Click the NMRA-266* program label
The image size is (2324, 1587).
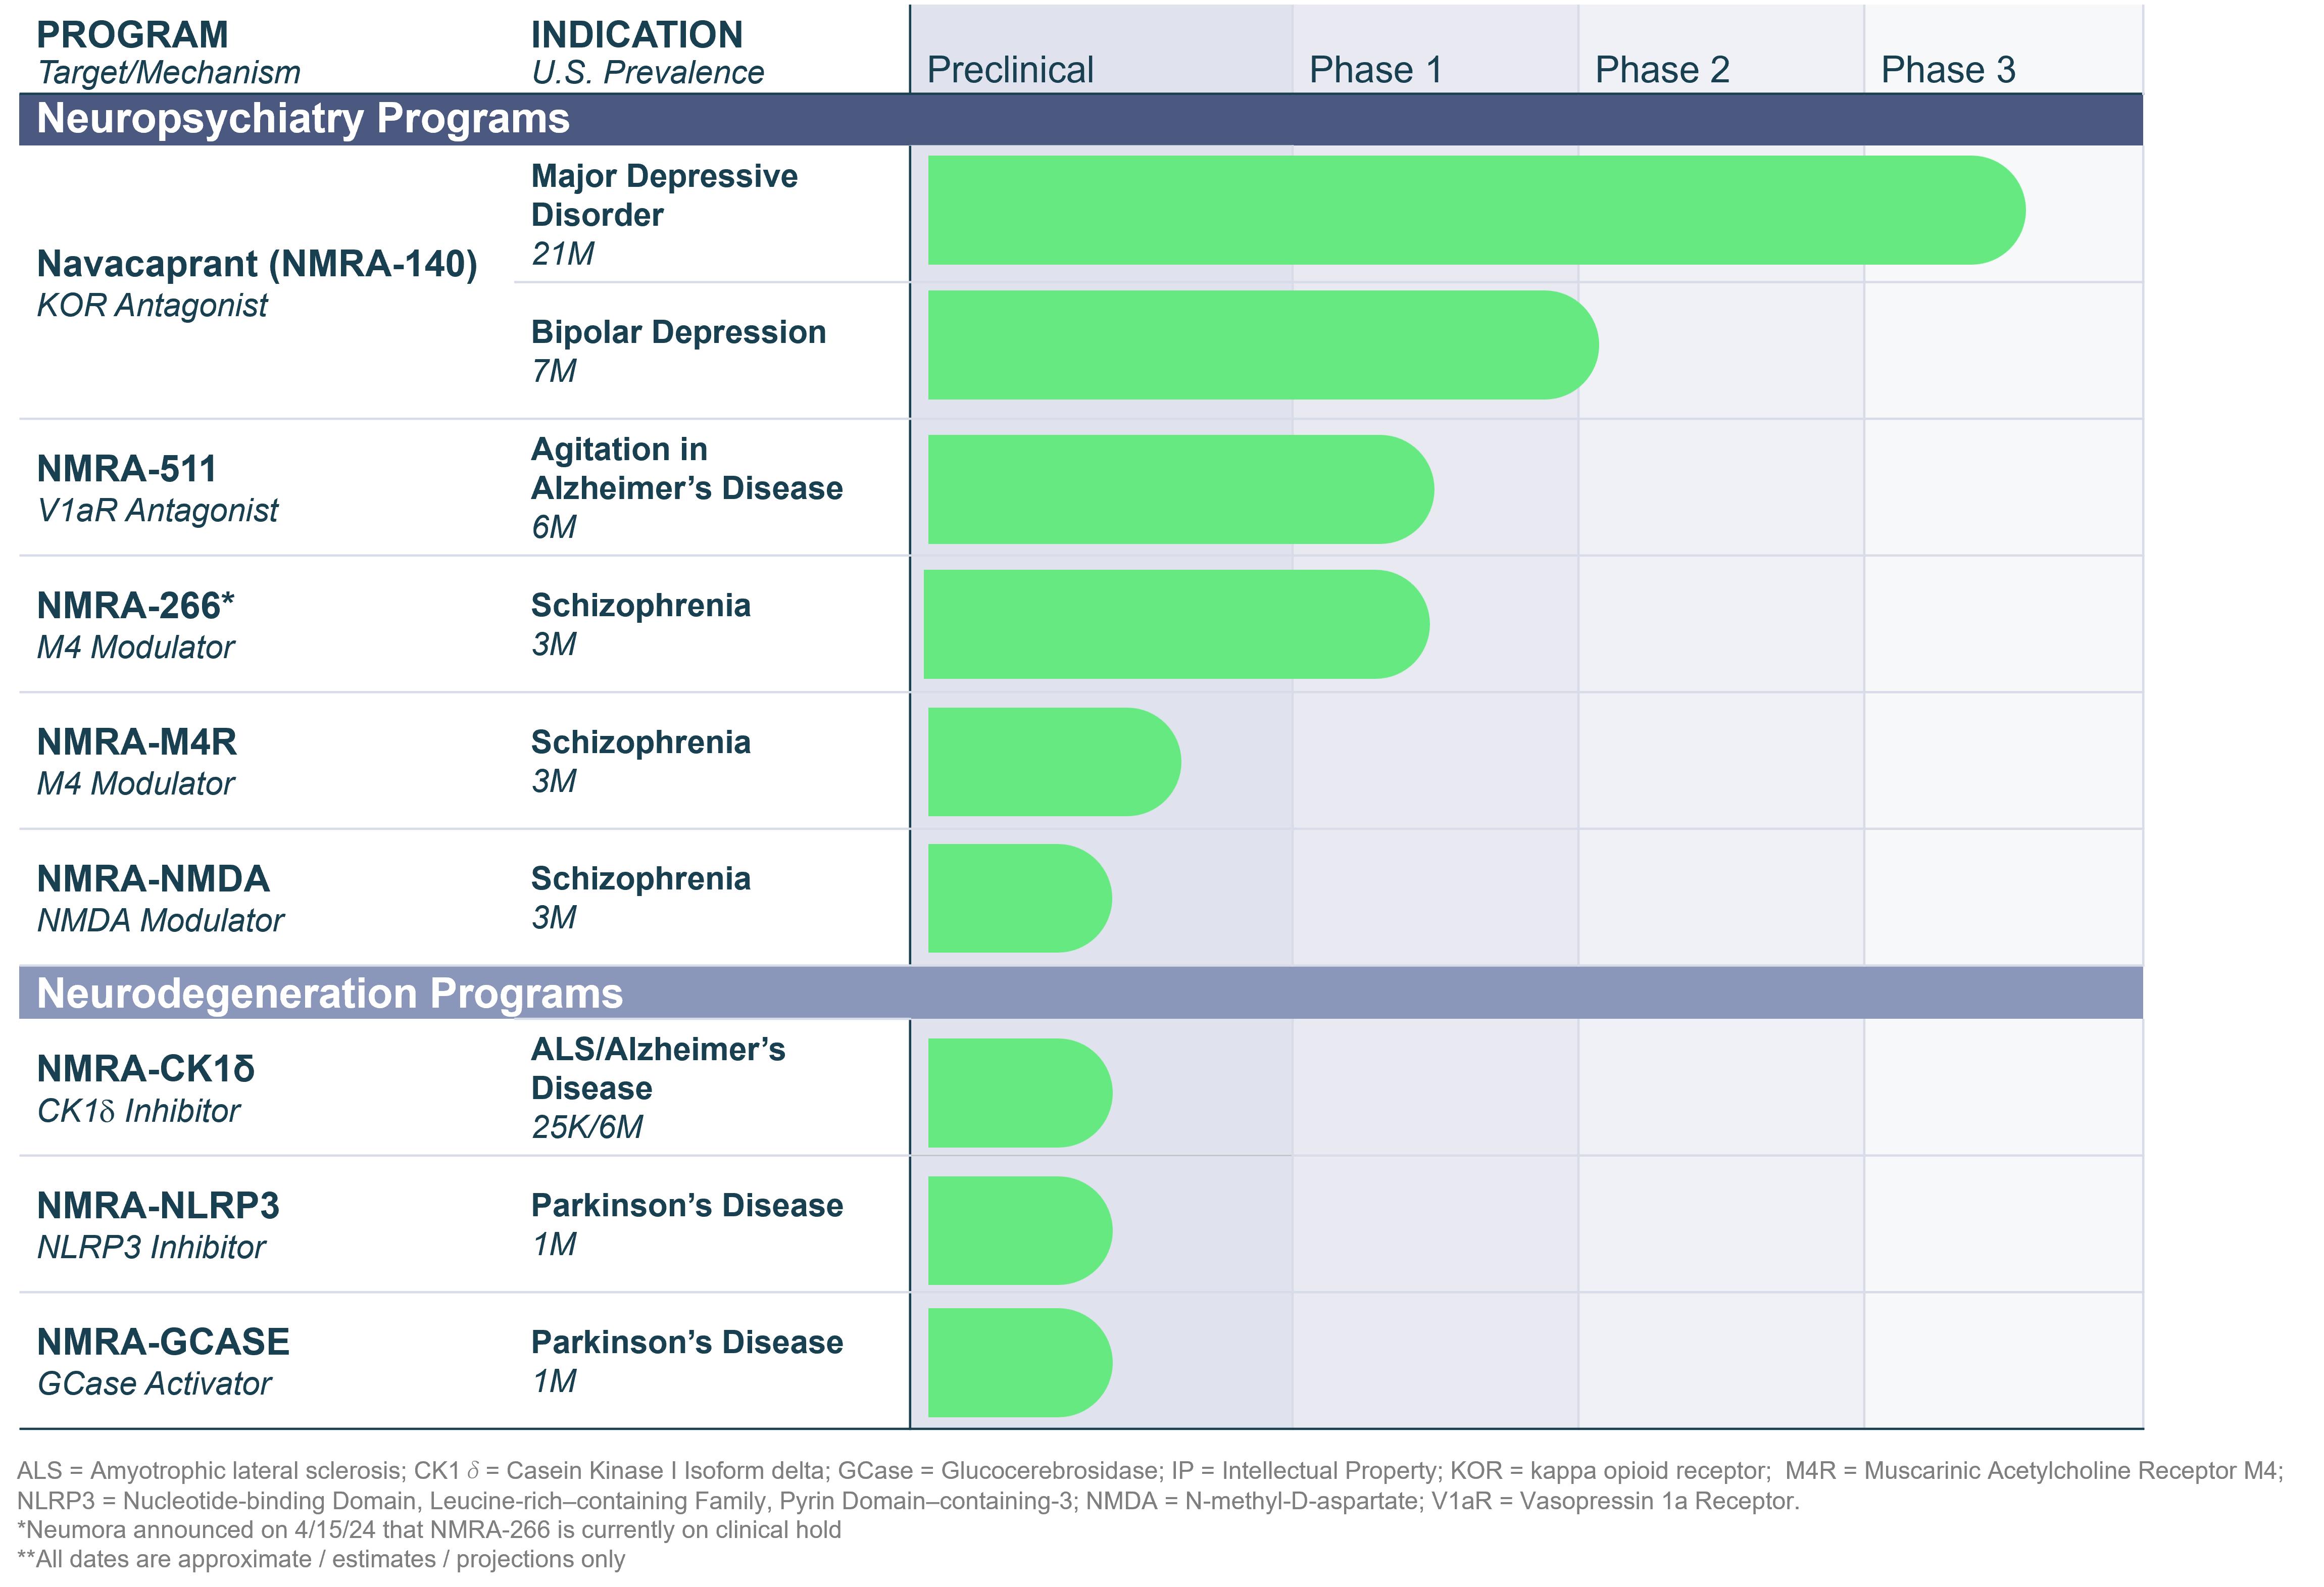(135, 606)
